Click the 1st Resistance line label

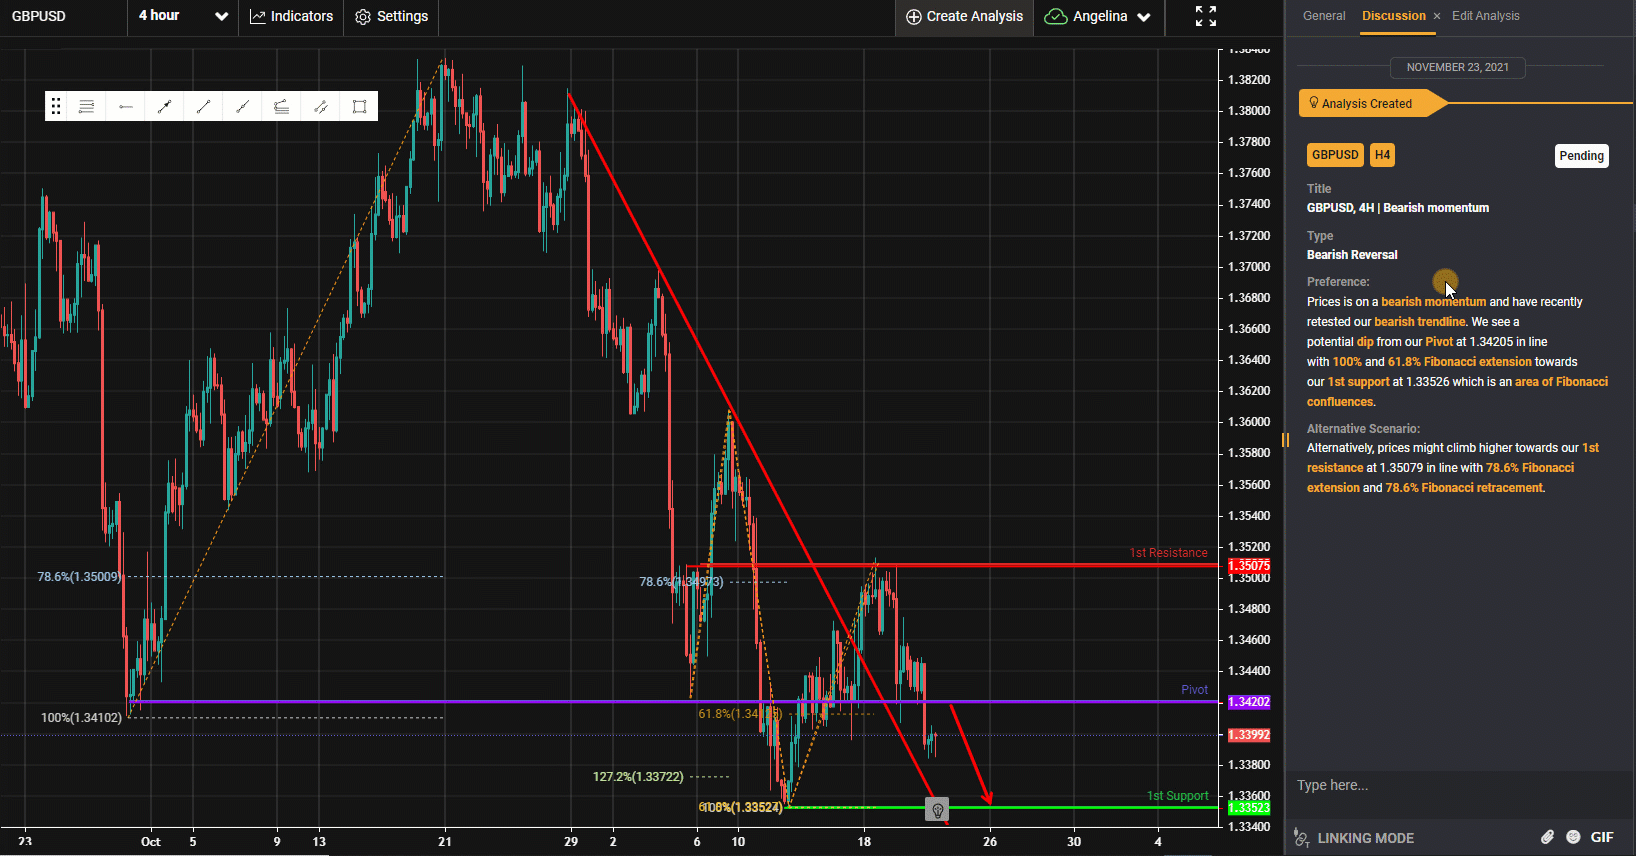pyautogui.click(x=1168, y=553)
